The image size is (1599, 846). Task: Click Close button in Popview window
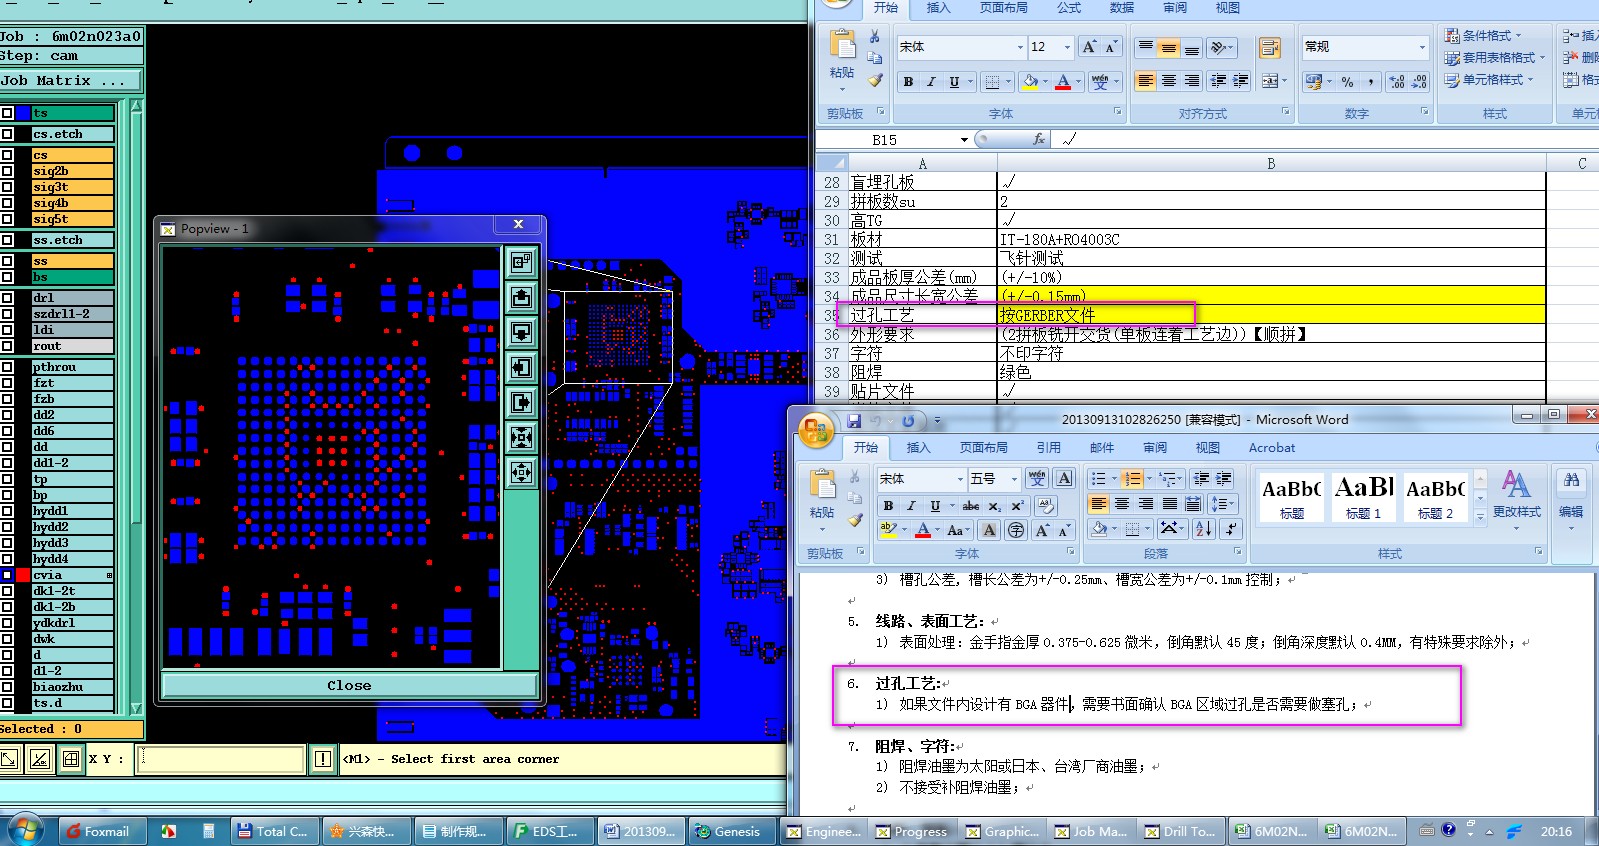[x=349, y=685]
